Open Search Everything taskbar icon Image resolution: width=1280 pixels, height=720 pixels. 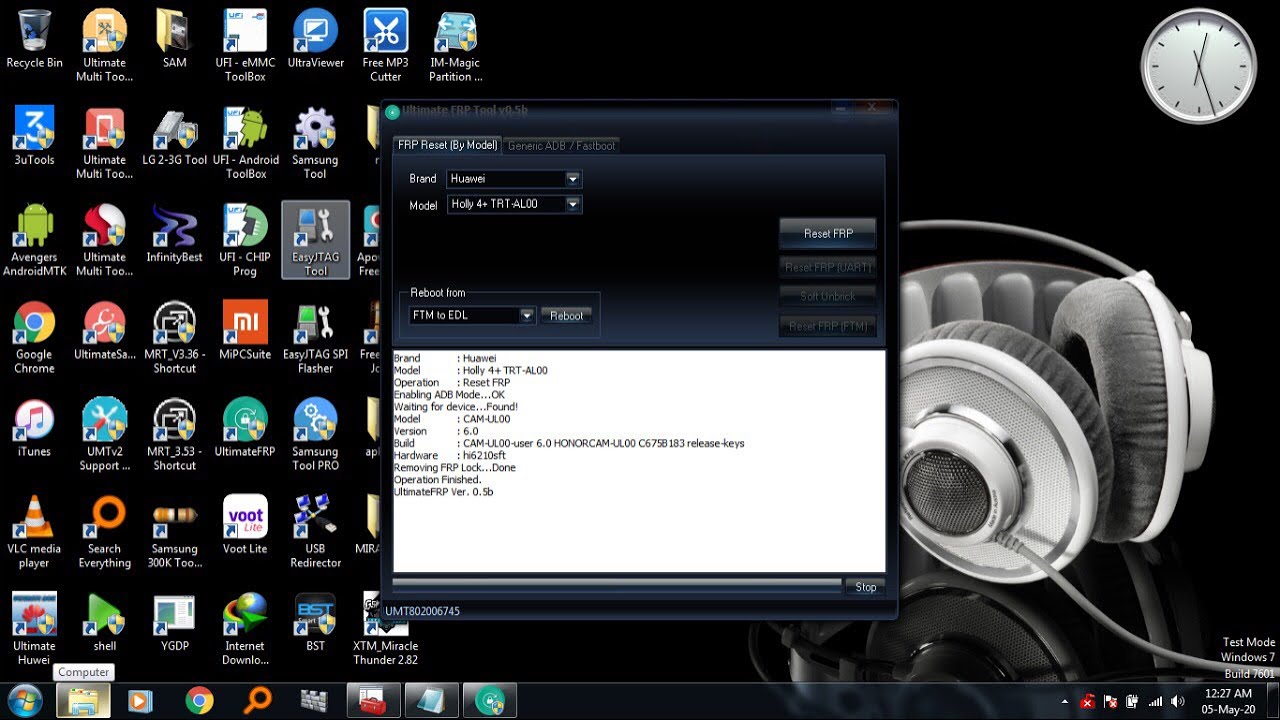(x=258, y=700)
